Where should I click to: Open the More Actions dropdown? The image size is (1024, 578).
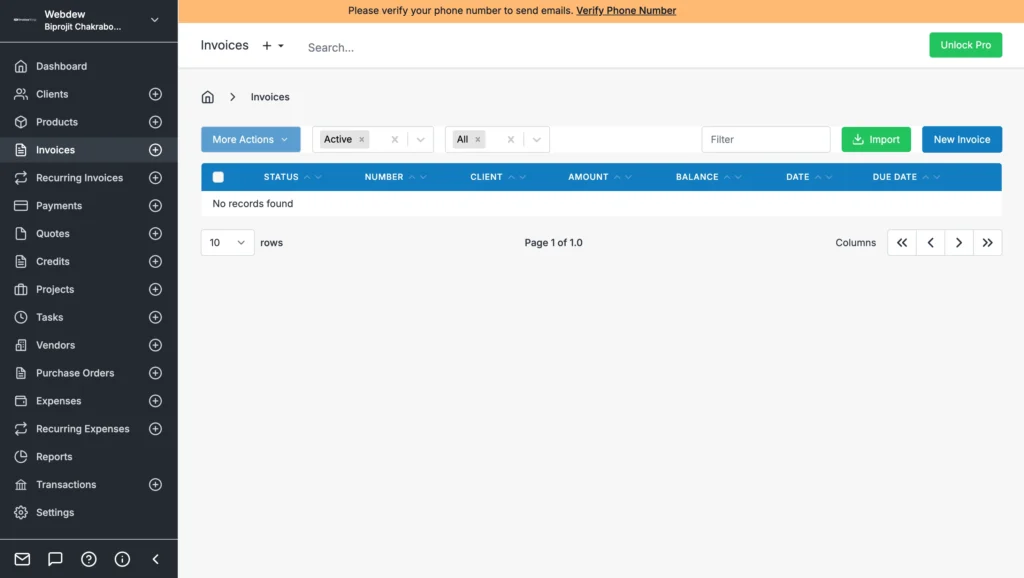pyautogui.click(x=250, y=139)
